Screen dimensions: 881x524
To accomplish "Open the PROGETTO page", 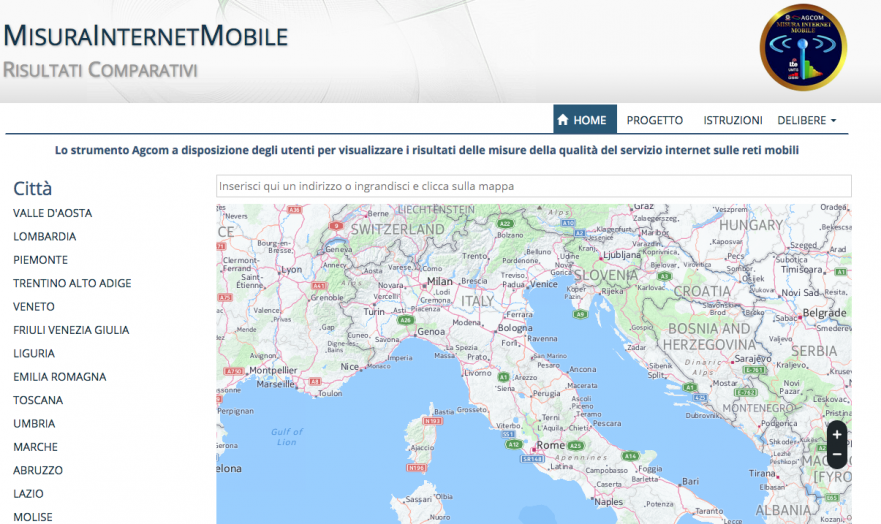I will [655, 120].
